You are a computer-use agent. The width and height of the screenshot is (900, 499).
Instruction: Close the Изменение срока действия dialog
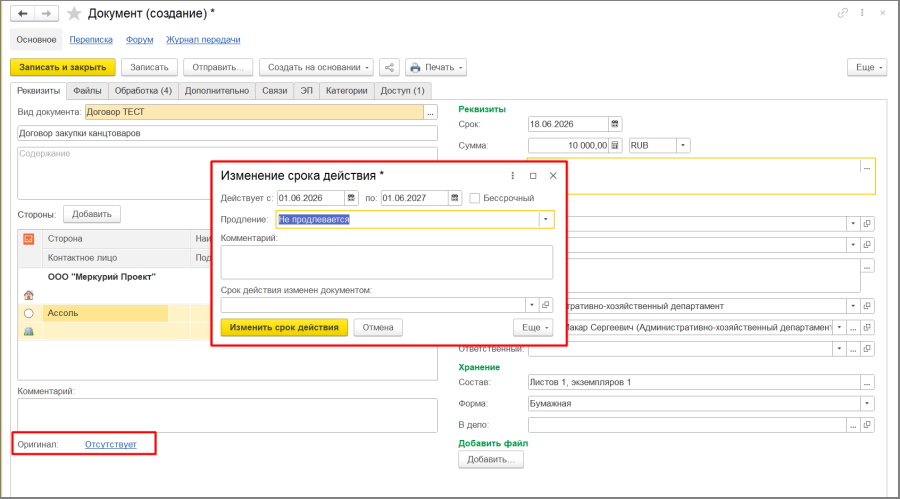coord(553,176)
